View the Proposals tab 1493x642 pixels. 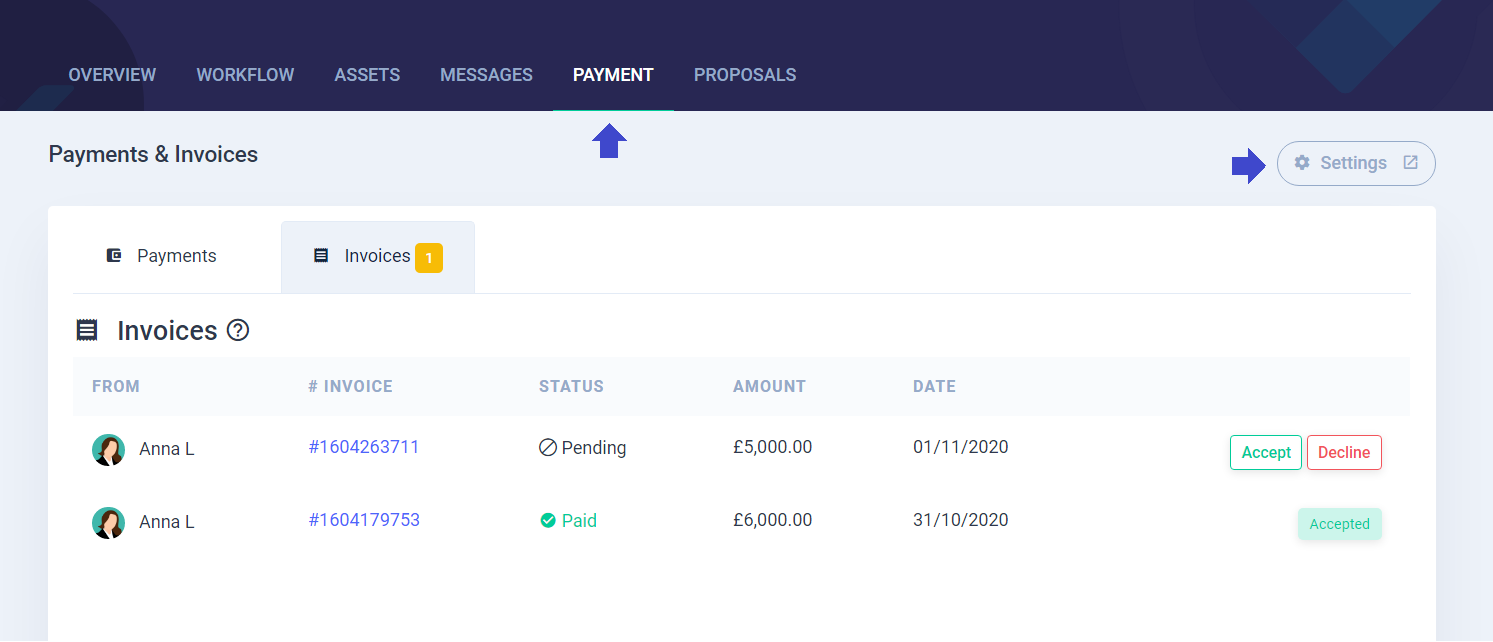[745, 75]
